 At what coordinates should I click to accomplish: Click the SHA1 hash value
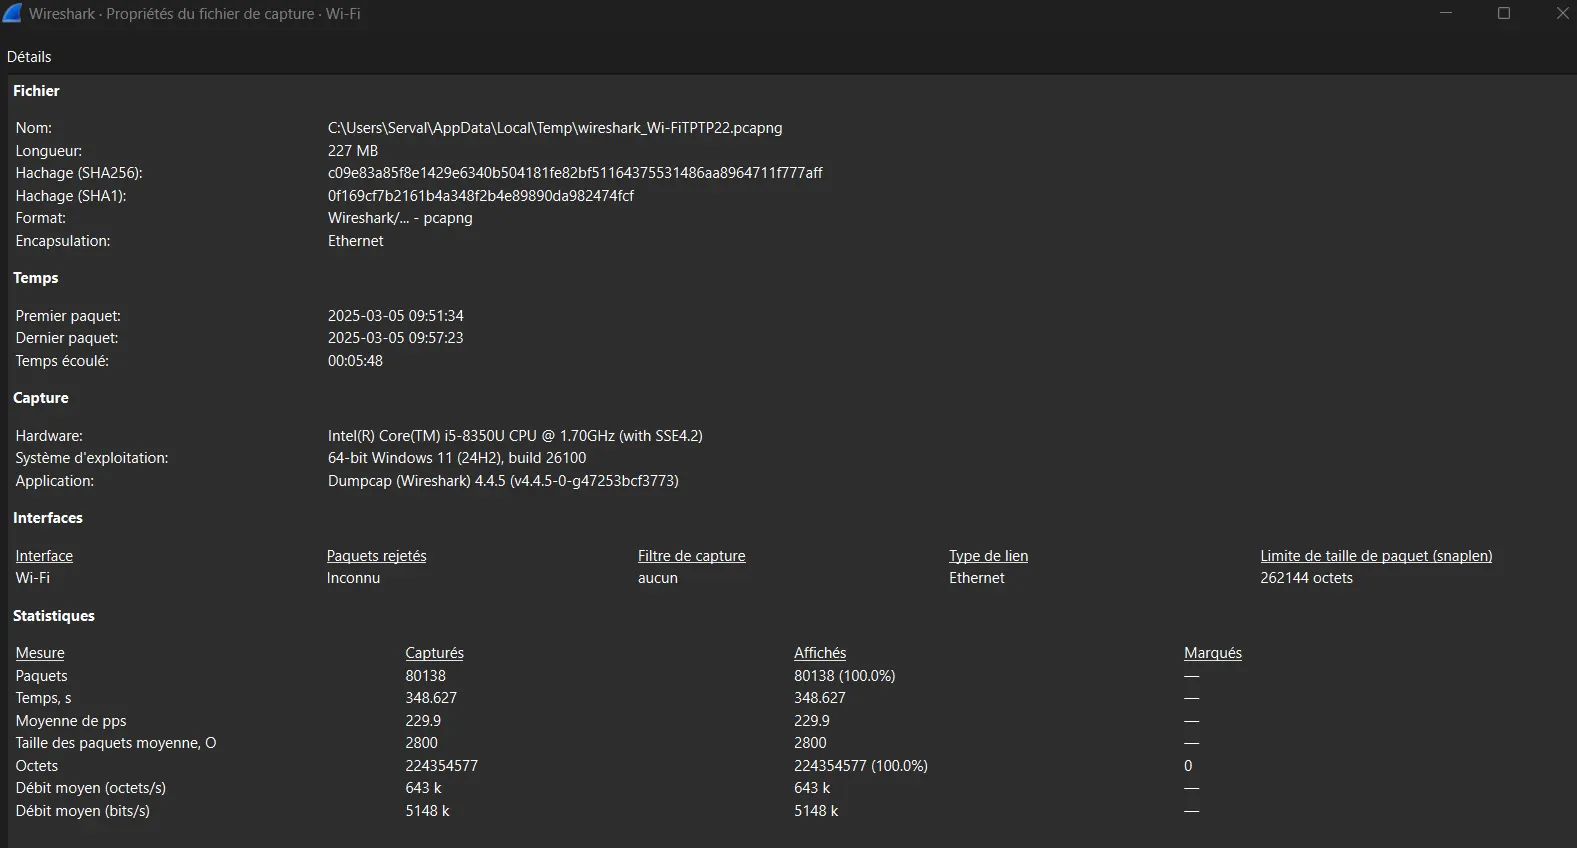(480, 196)
